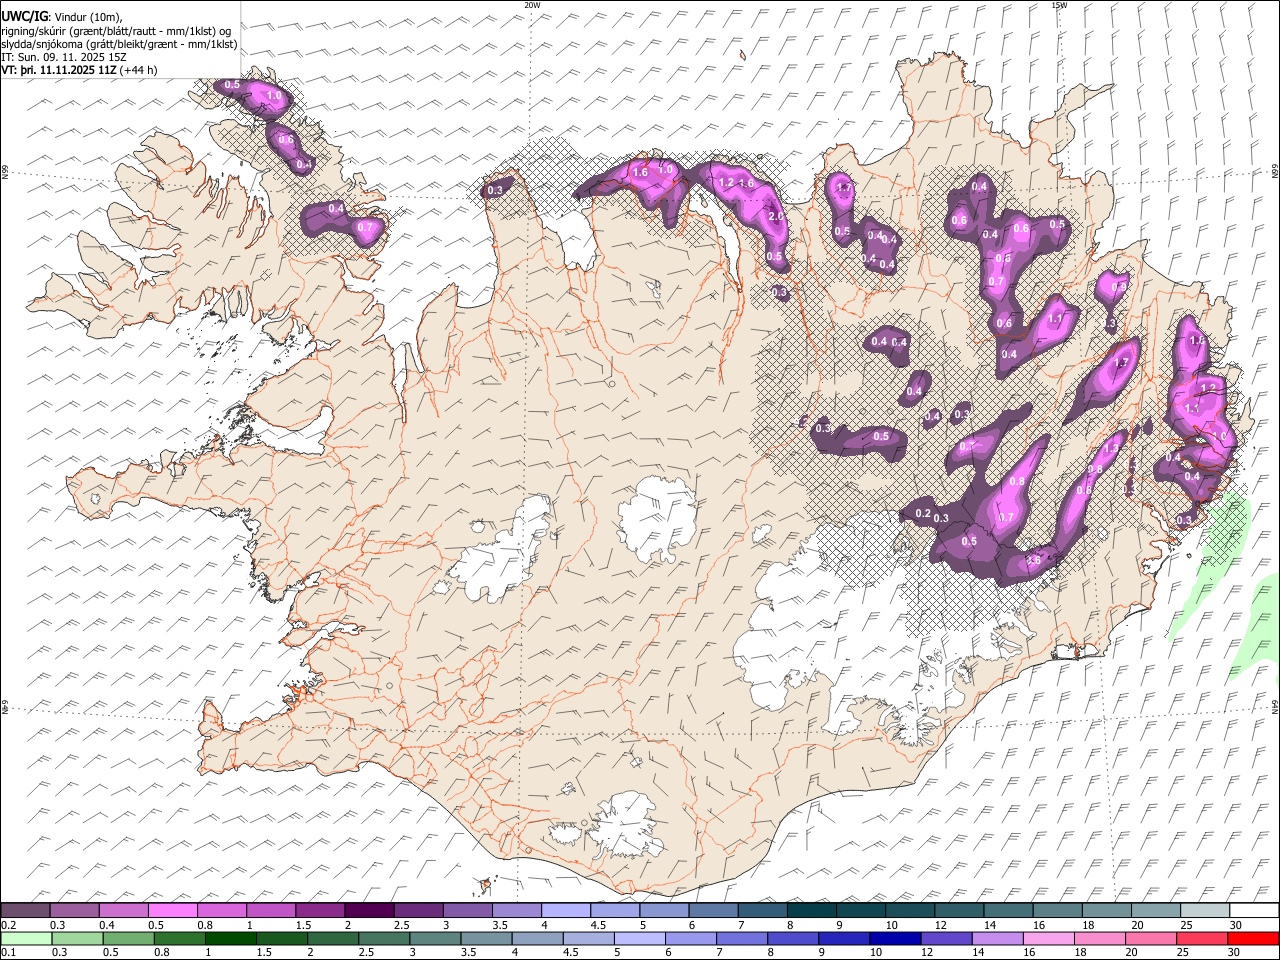
Task: Click the white 30 snow legend swatch
Action: point(1254,911)
